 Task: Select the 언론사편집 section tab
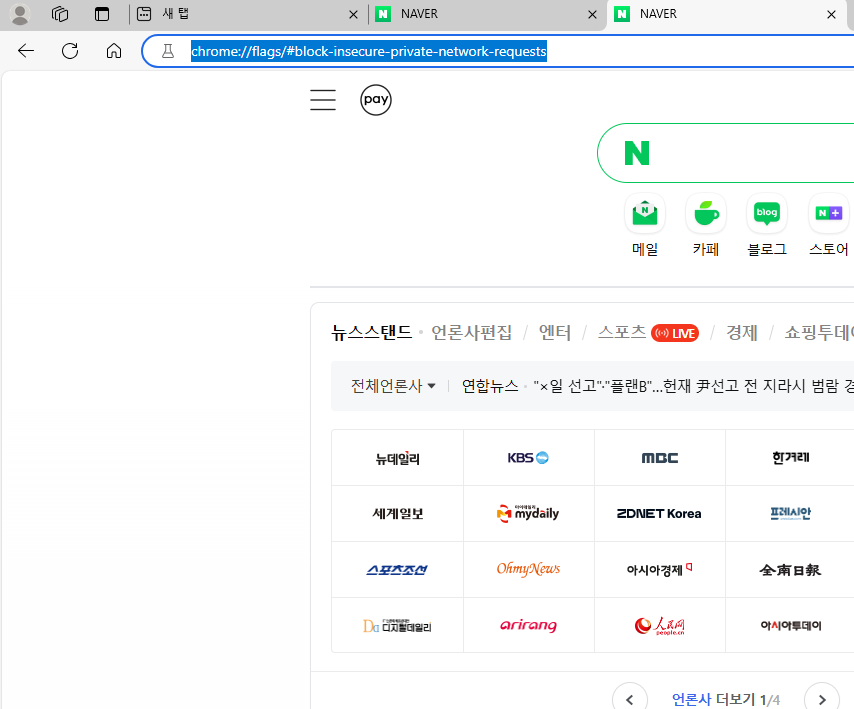(x=471, y=332)
